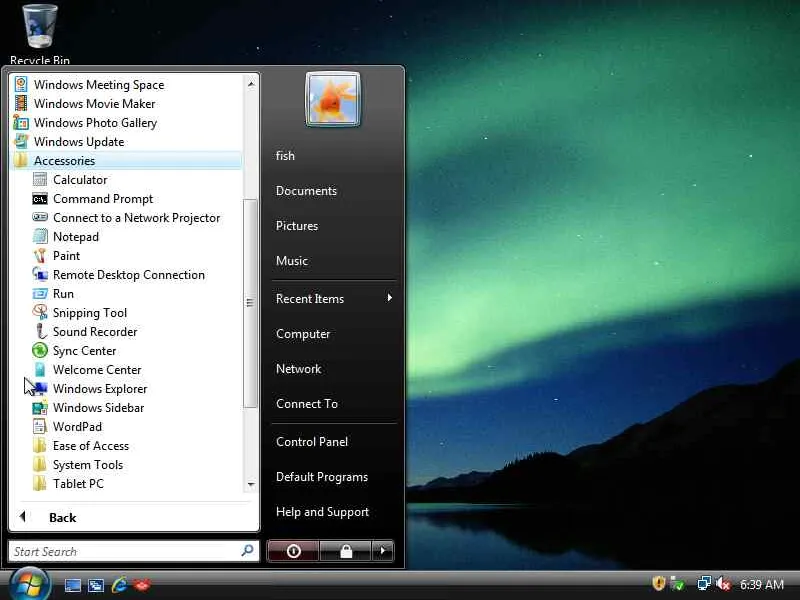Launch Internet Explorer from Quick Launch

tap(119, 585)
